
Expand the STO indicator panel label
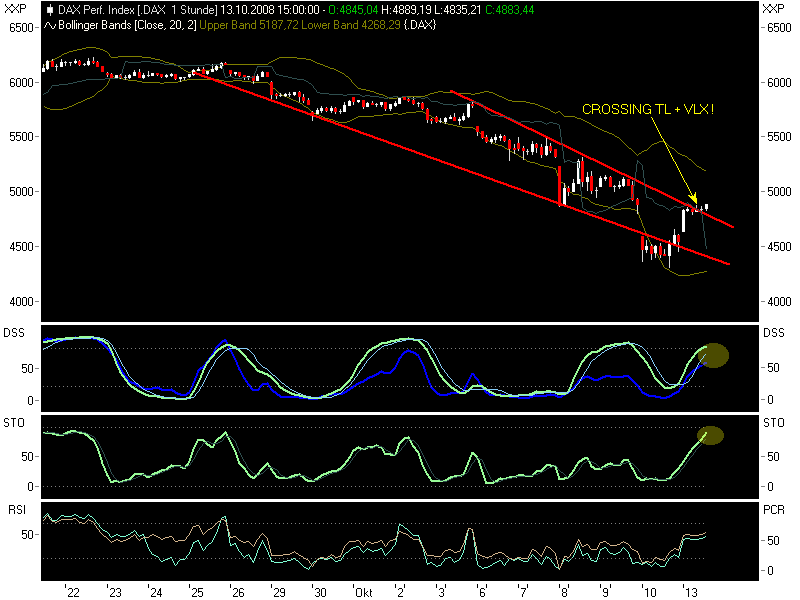(15, 424)
